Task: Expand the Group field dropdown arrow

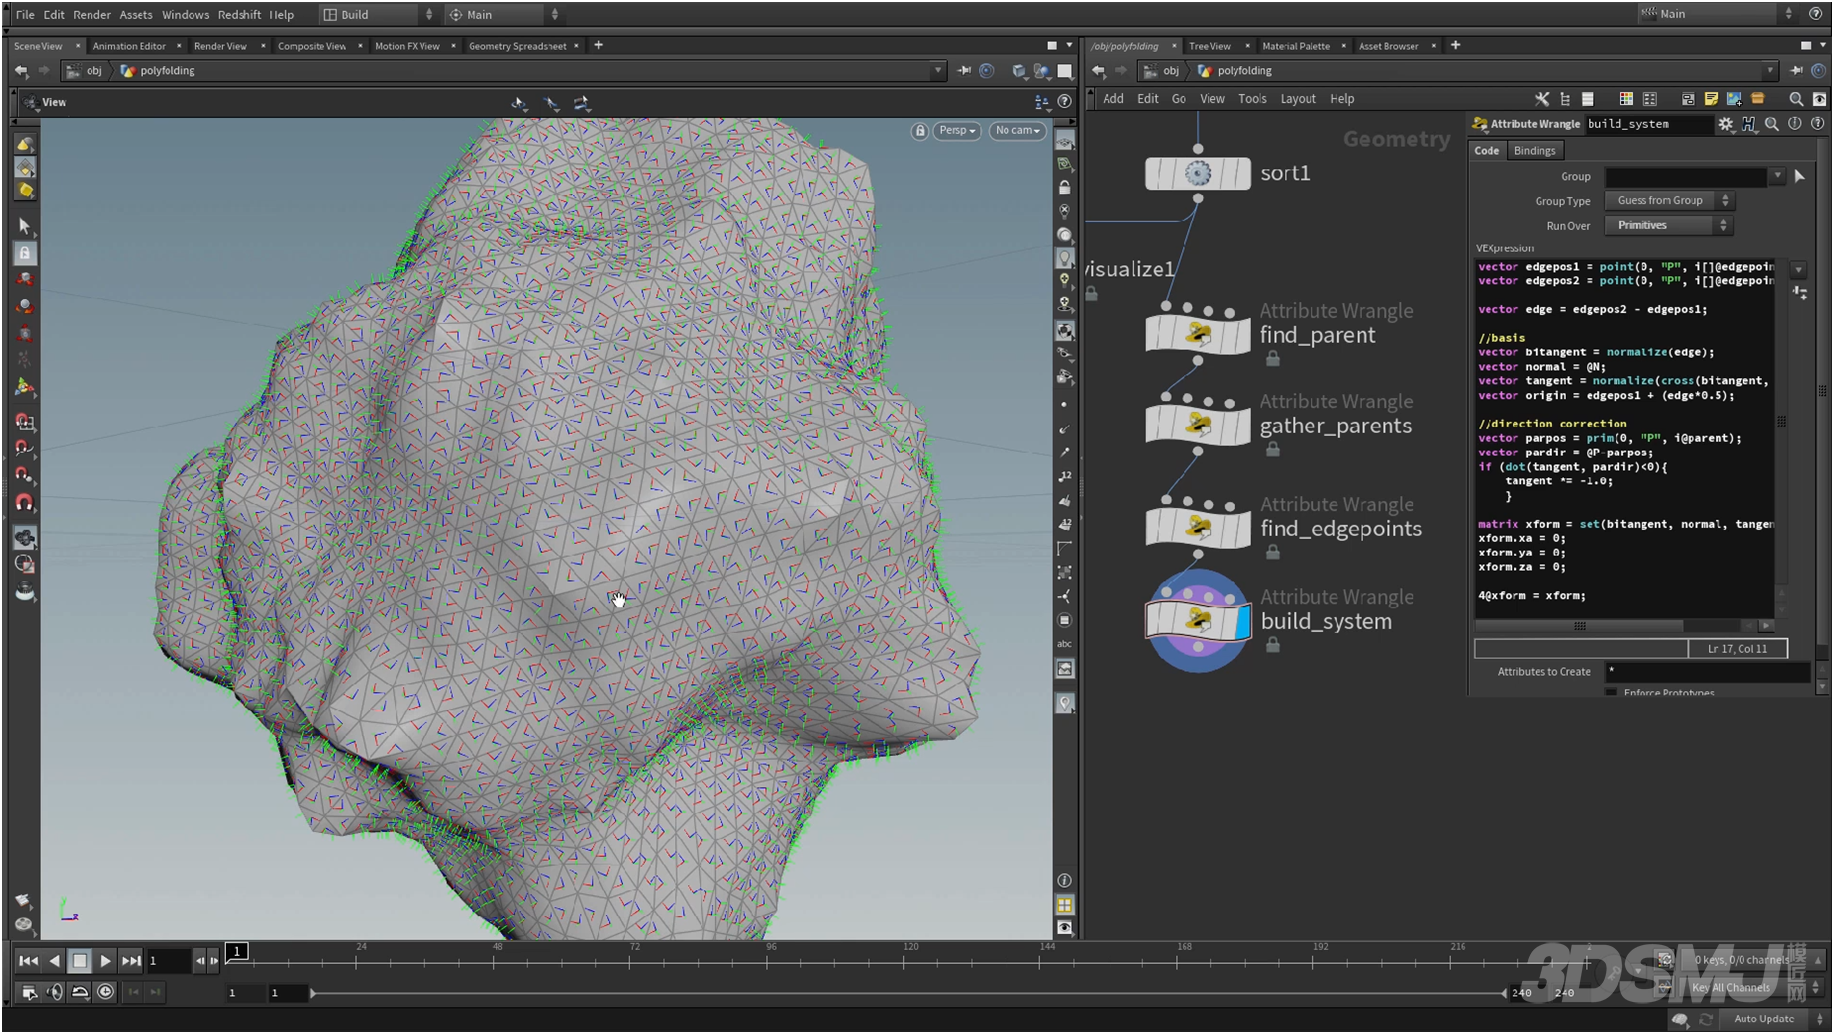Action: pos(1777,176)
